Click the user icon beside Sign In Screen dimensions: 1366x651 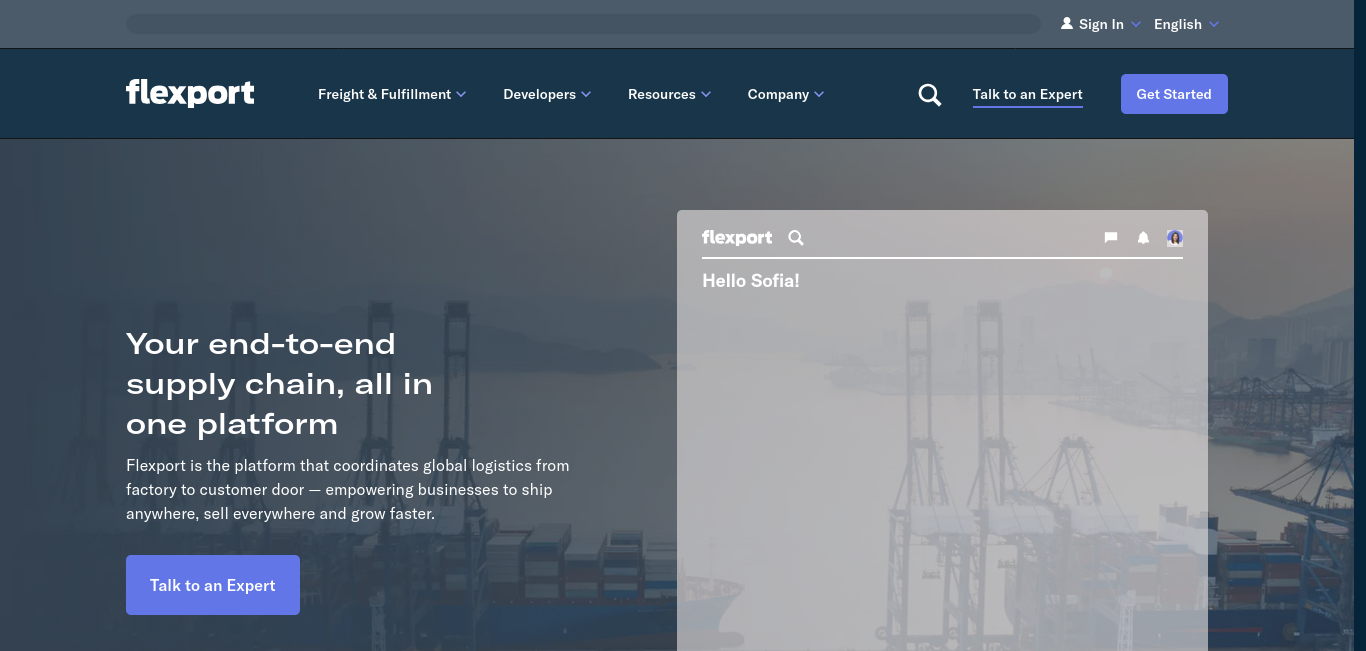[1067, 24]
